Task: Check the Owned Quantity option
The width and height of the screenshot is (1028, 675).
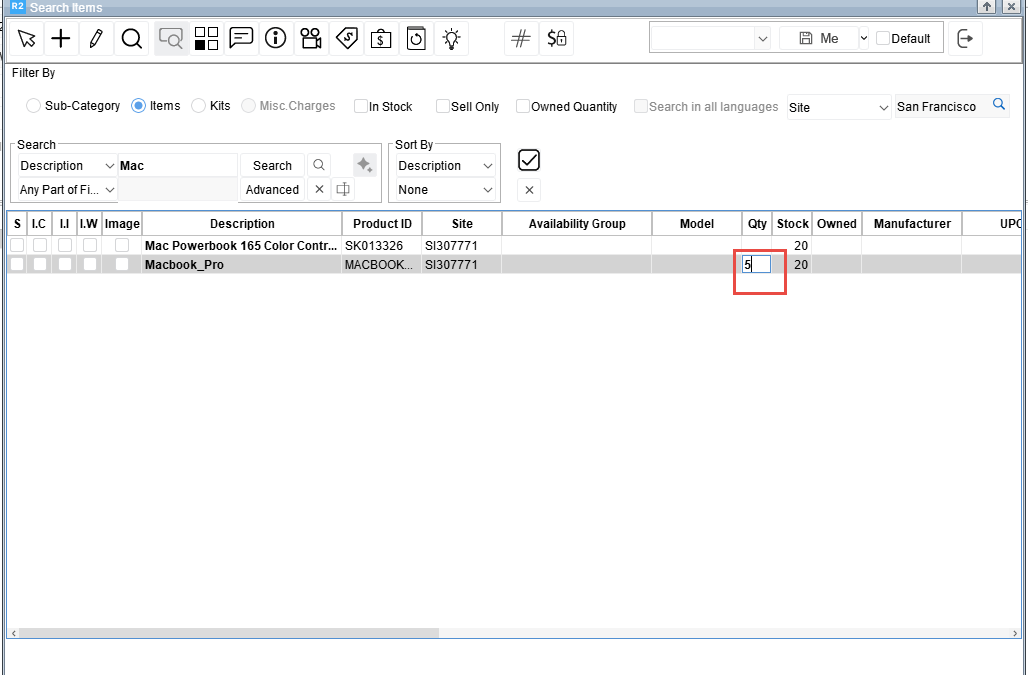Action: pyautogui.click(x=523, y=107)
